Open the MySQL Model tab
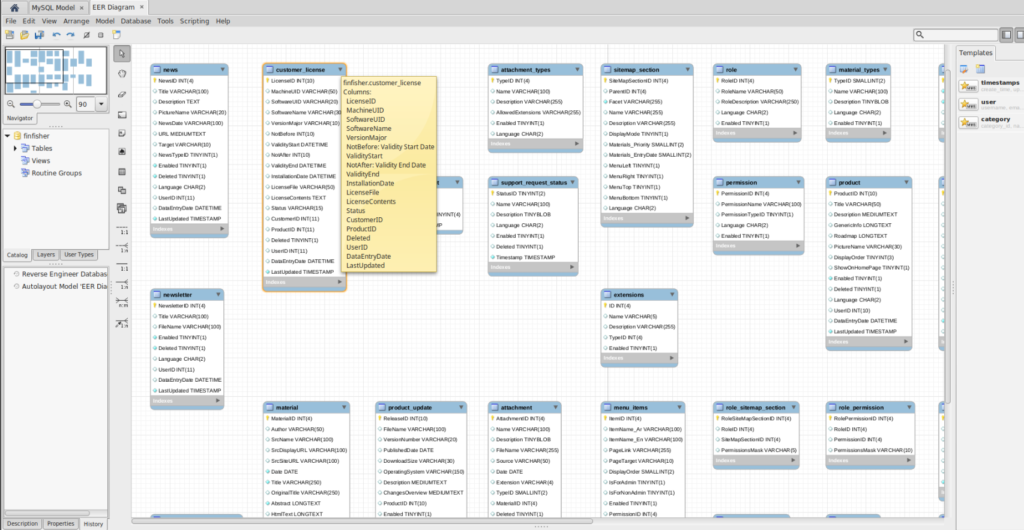Screen dimensions: 1024x530 pos(51,7)
